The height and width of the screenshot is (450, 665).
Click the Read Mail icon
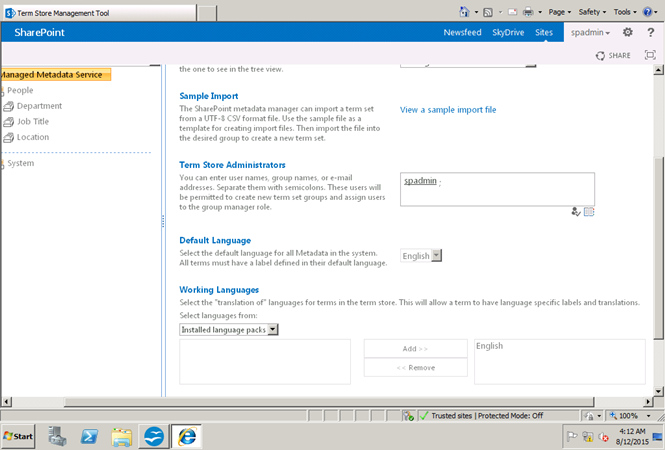[512, 12]
